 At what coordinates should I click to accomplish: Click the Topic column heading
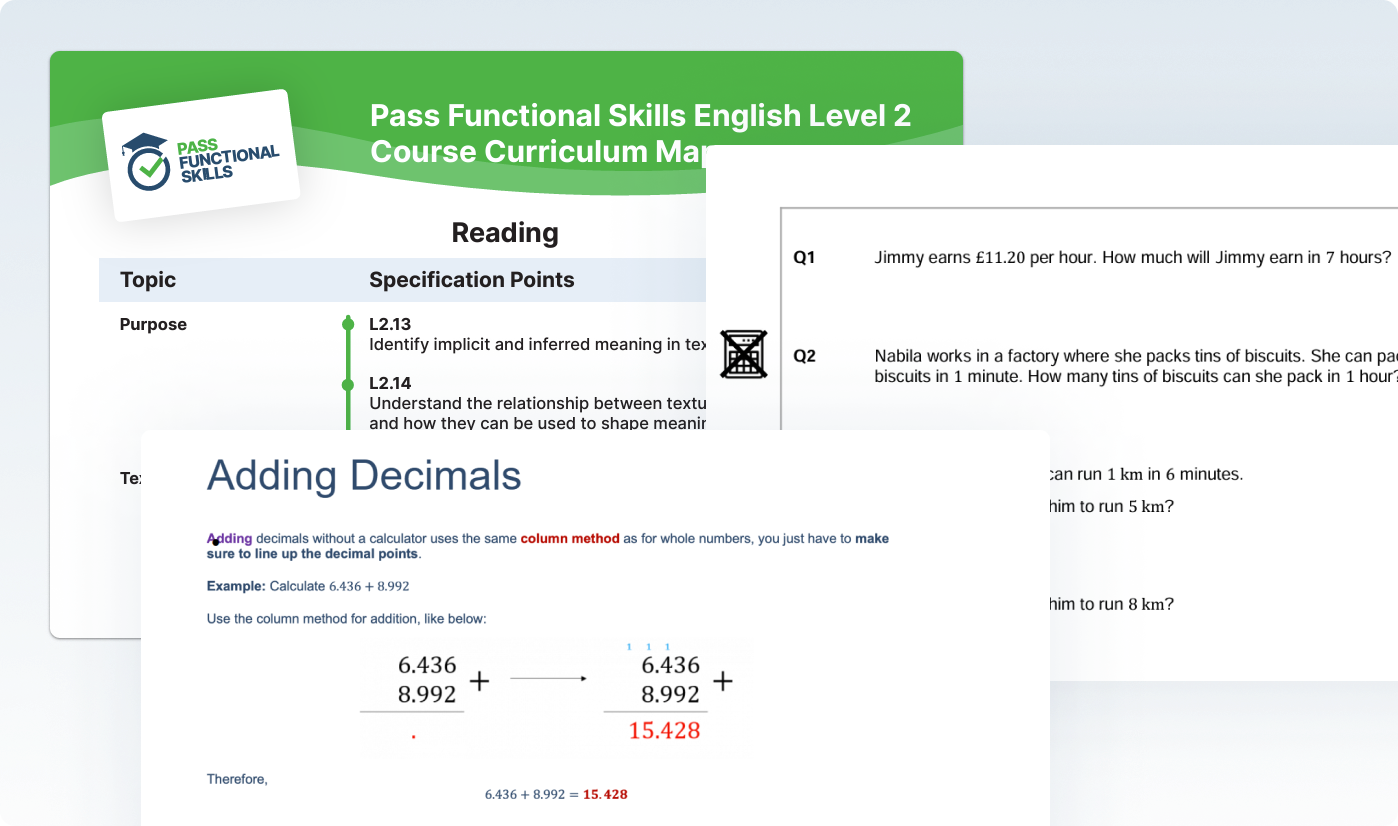pyautogui.click(x=147, y=280)
